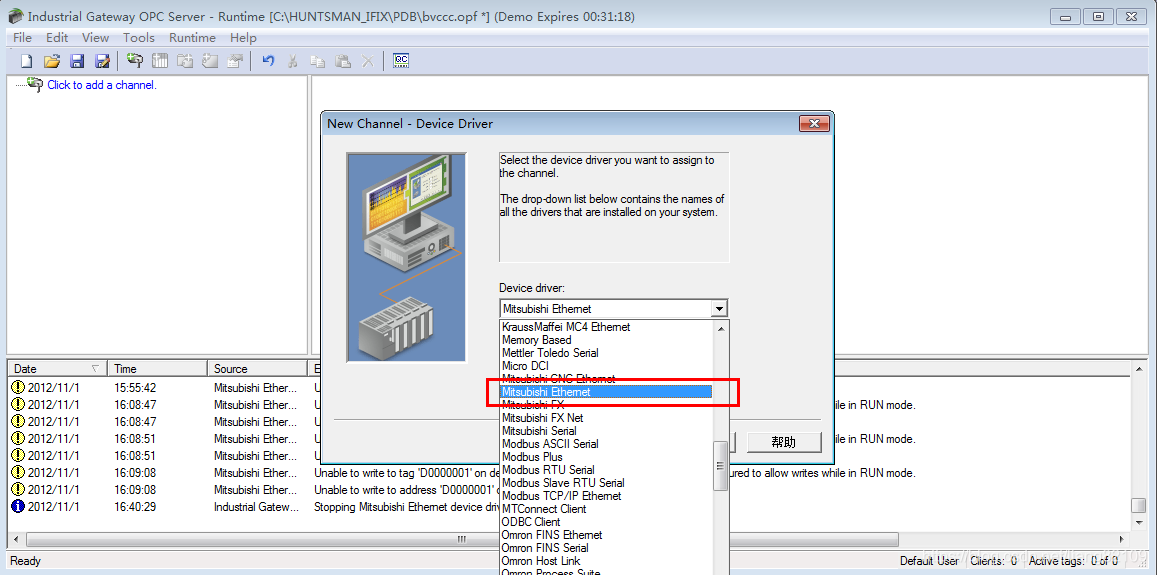Click the 'Click to add a channel' link
Viewport: 1157px width, 575px height.
click(x=102, y=85)
